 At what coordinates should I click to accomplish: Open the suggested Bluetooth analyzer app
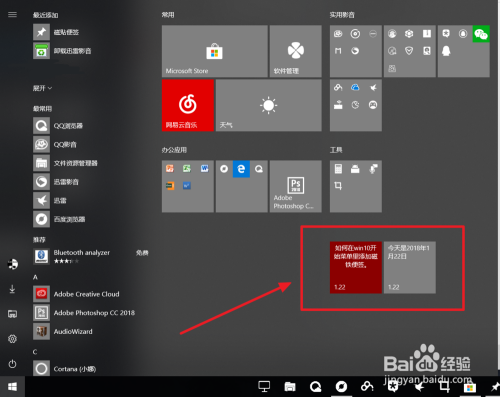pyautogui.click(x=91, y=256)
